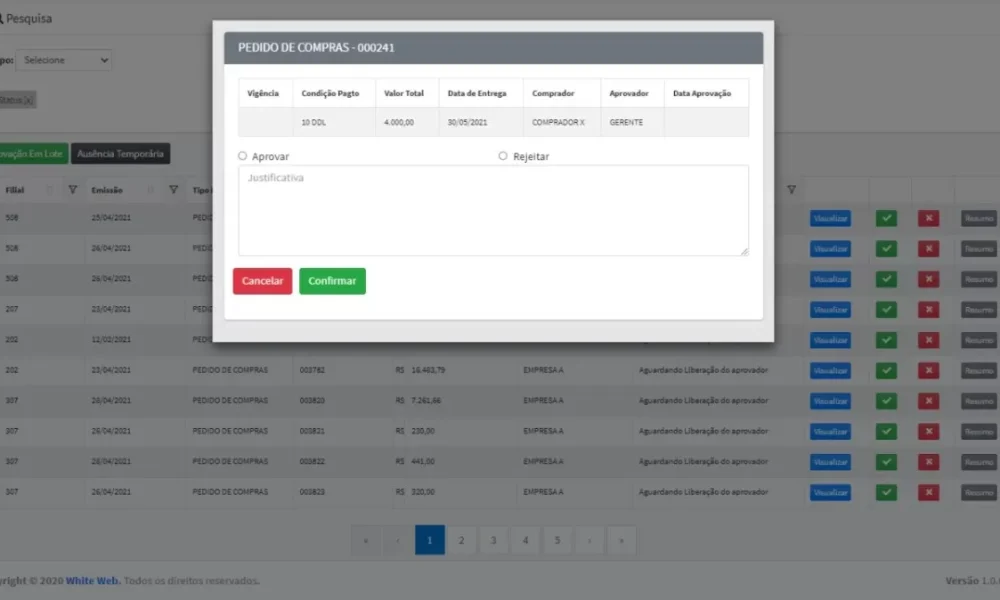Screen dimensions: 1000x600
Task: Click in the Justificativa text area
Action: (x=493, y=210)
